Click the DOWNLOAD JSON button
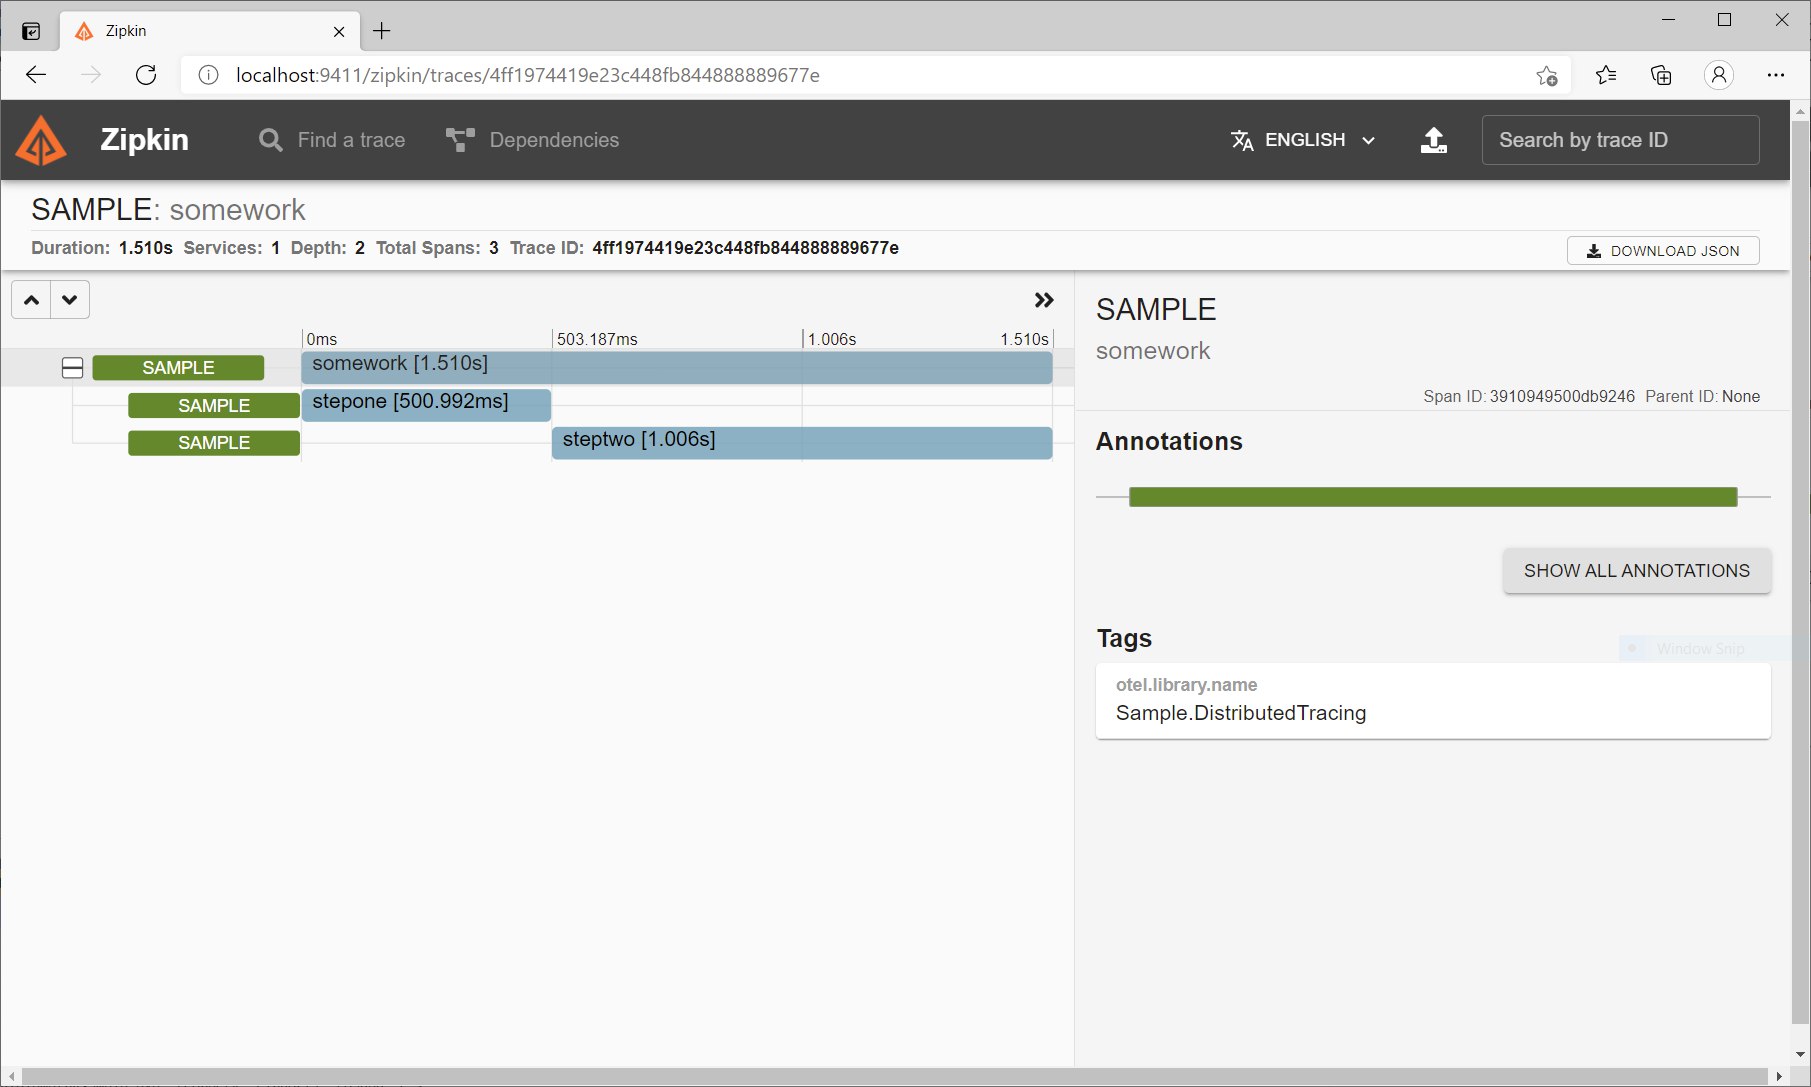 (1663, 251)
